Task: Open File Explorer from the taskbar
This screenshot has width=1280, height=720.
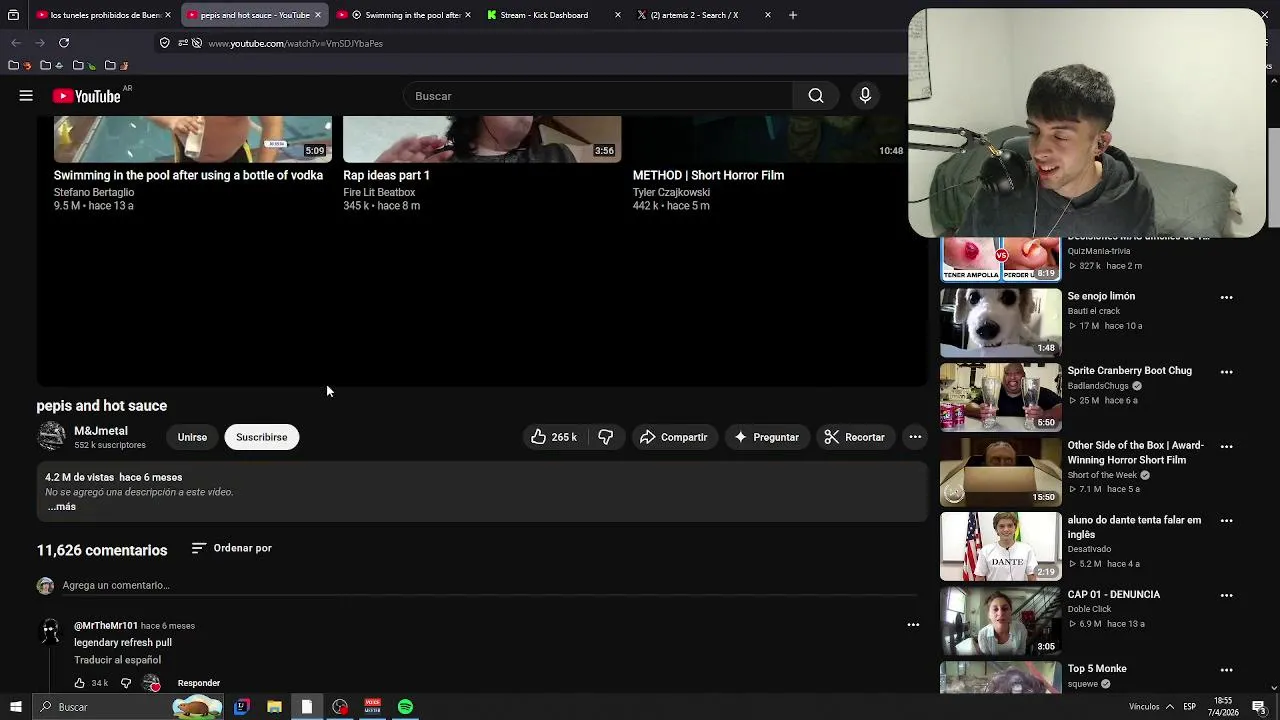Action: pyautogui.click(x=274, y=707)
